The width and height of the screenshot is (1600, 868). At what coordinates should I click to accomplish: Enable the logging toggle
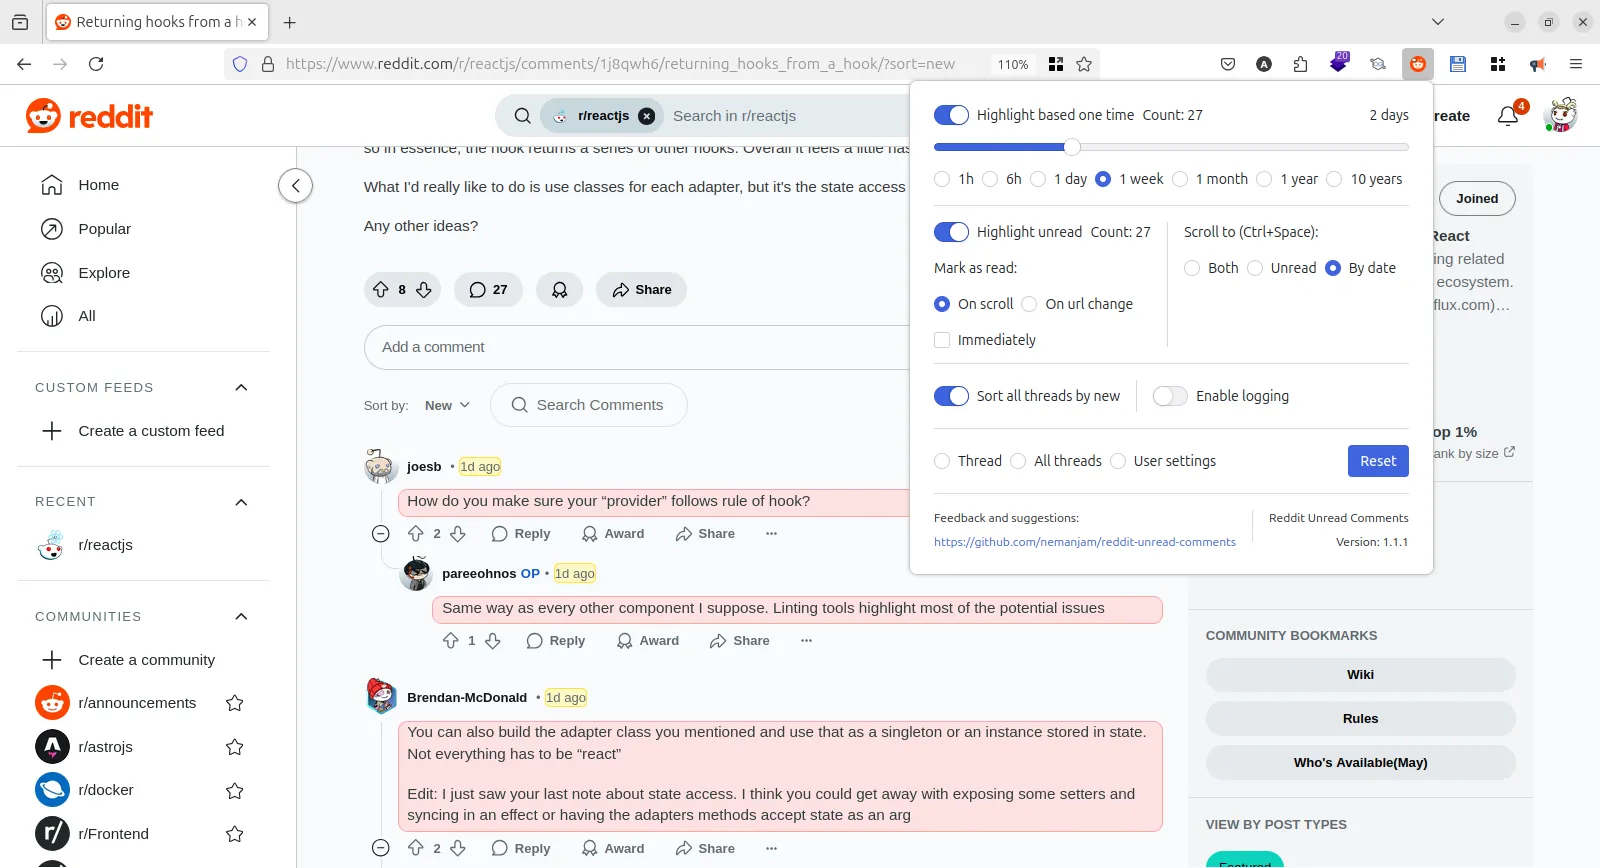1170,396
